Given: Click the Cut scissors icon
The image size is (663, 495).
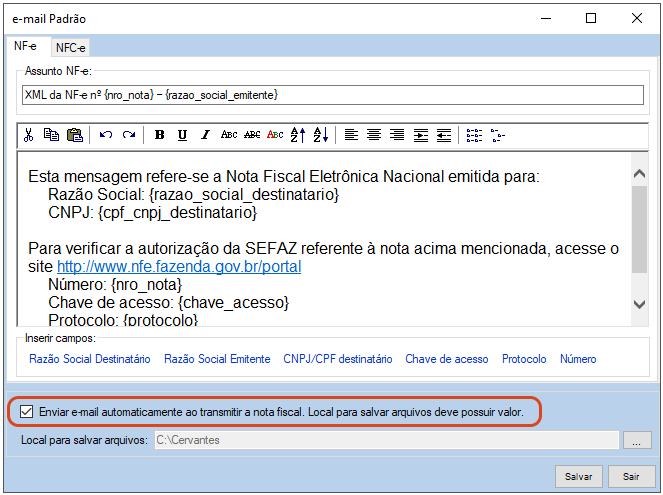Looking at the screenshot, I should click(28, 135).
